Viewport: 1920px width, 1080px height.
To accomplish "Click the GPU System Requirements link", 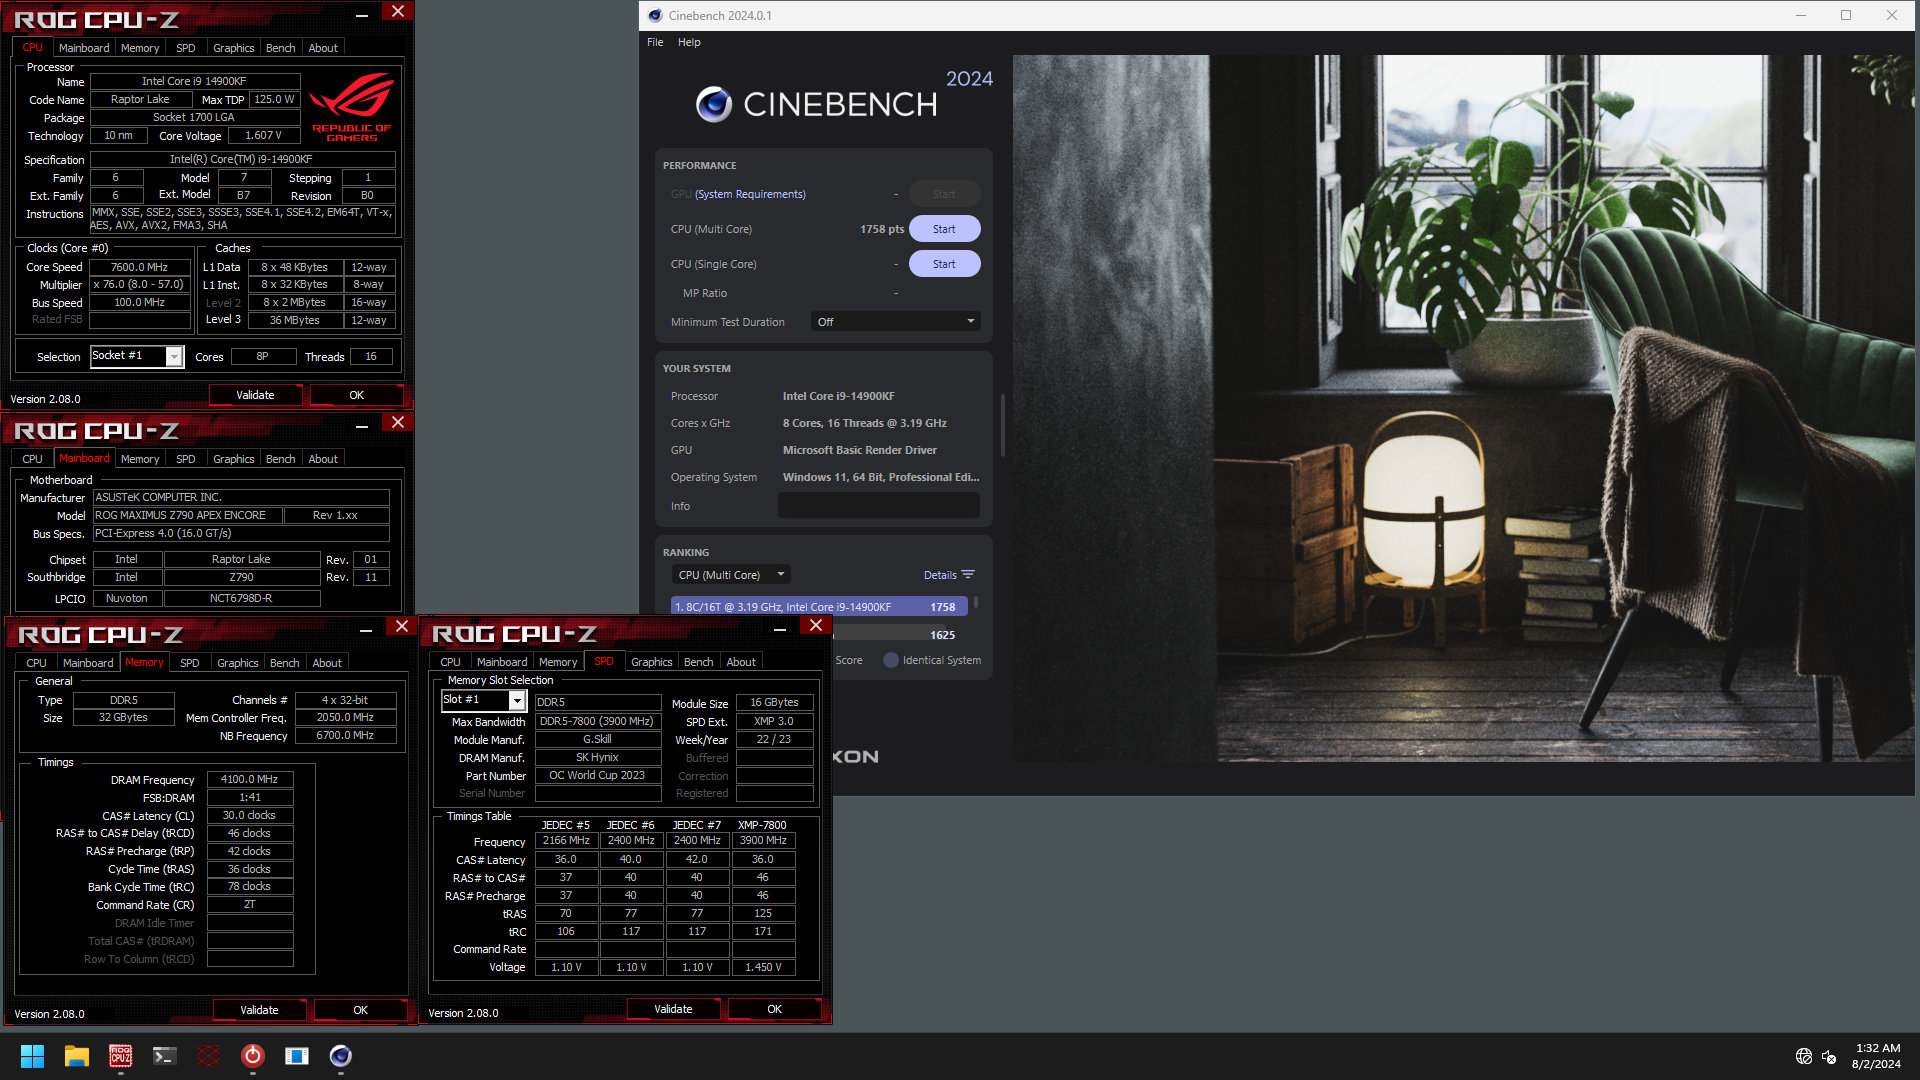I will tap(750, 194).
